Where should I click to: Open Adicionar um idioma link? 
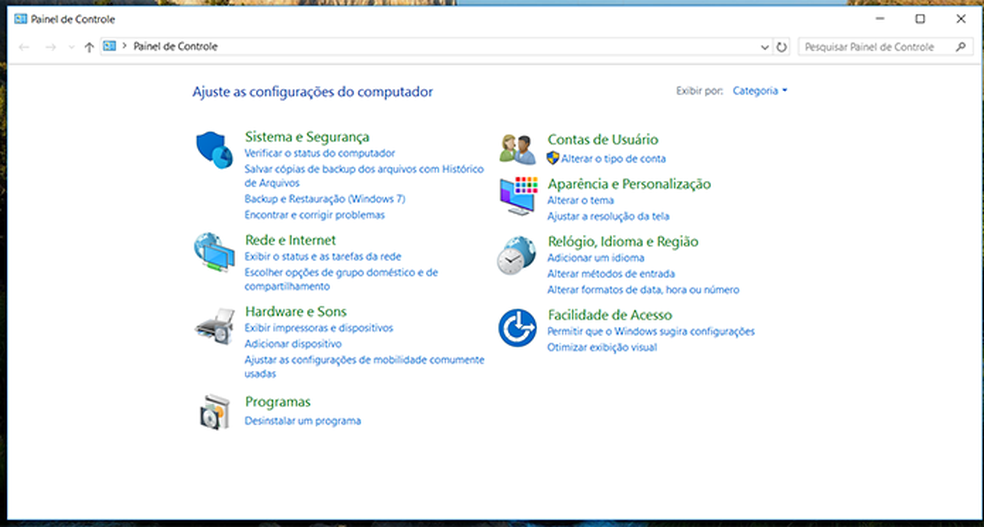(596, 258)
